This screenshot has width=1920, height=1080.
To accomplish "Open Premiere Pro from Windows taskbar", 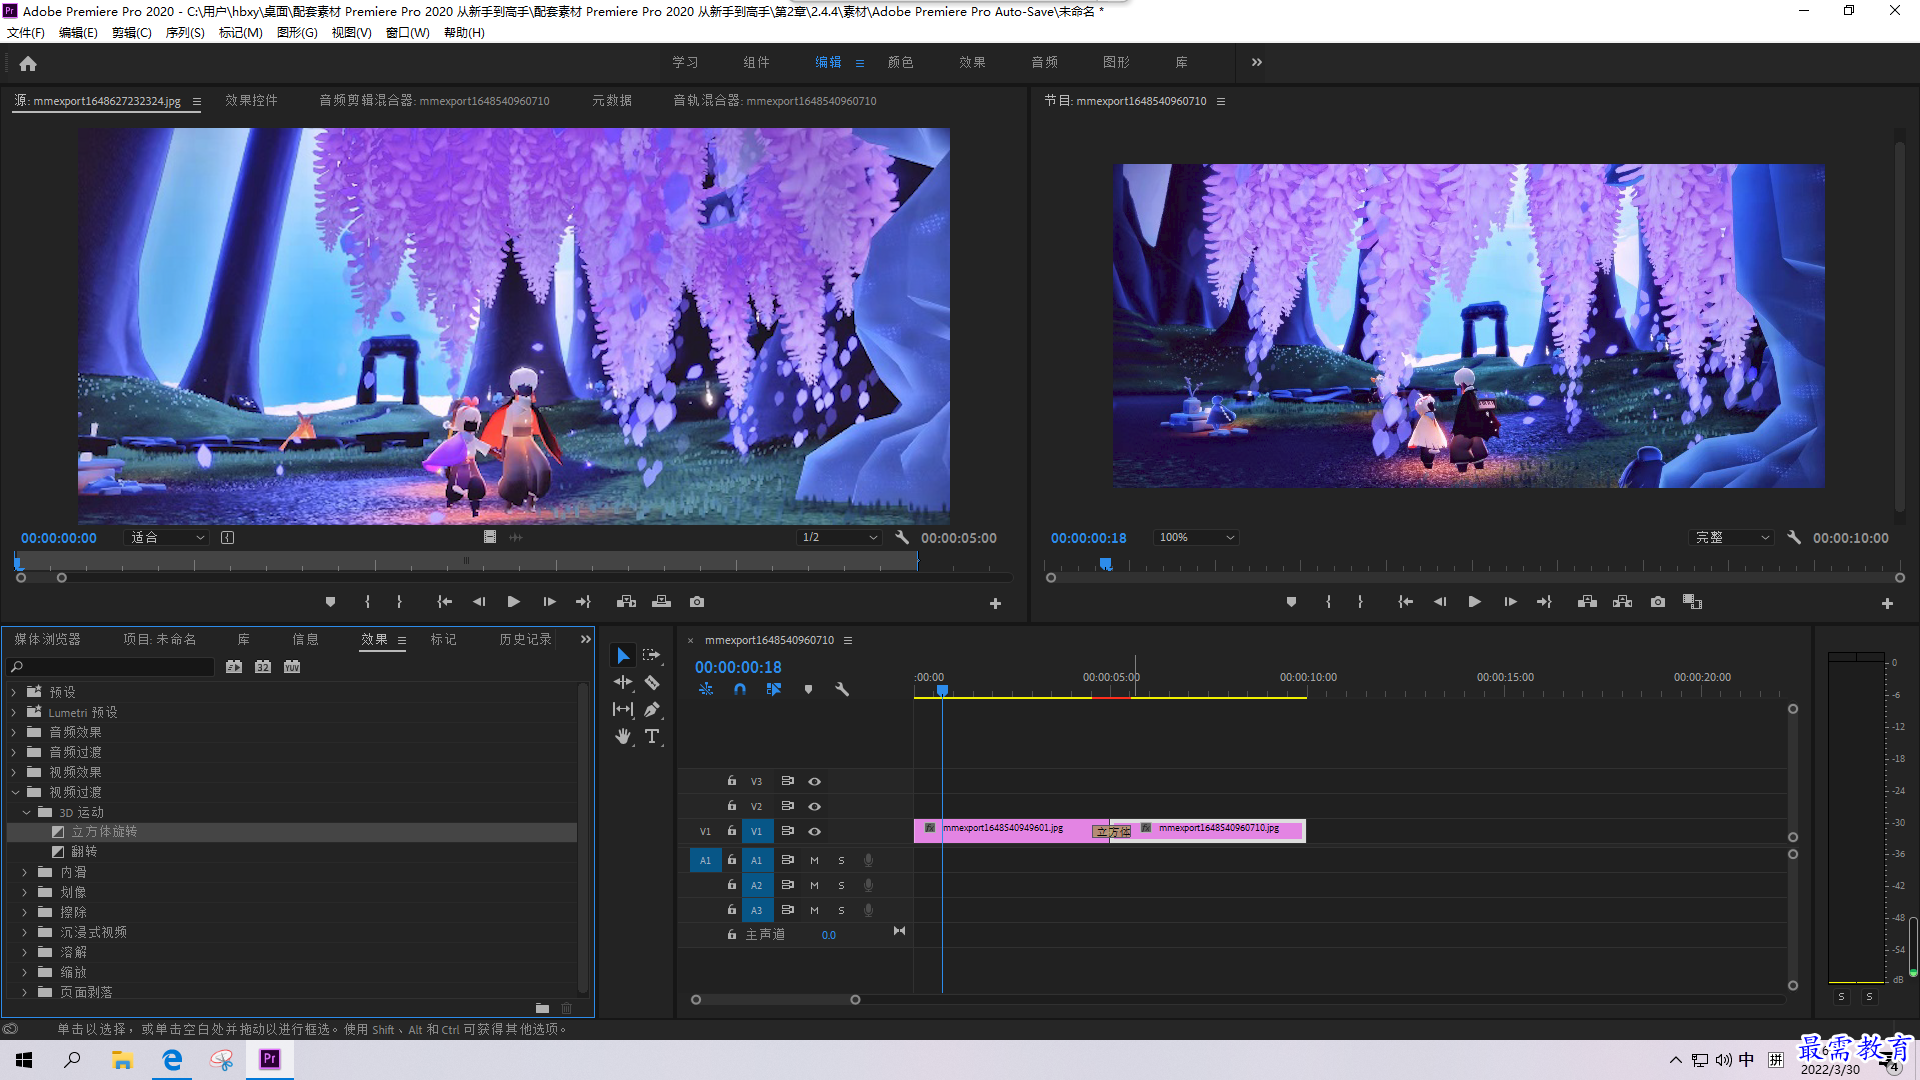I will [x=270, y=1059].
